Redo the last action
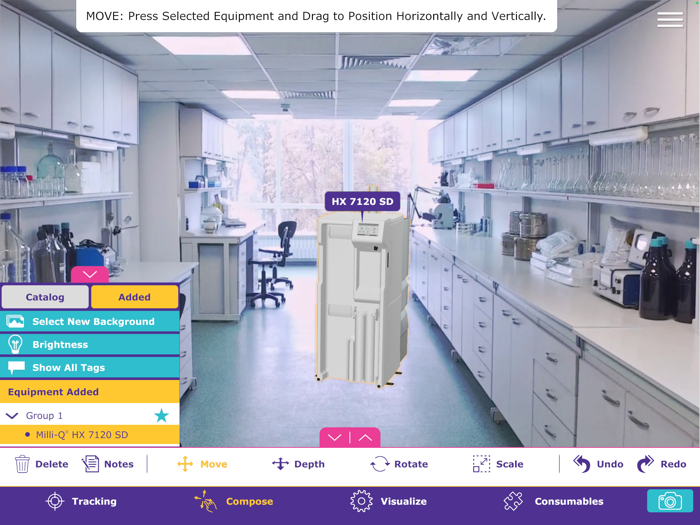This screenshot has width=700, height=525. pos(662,464)
